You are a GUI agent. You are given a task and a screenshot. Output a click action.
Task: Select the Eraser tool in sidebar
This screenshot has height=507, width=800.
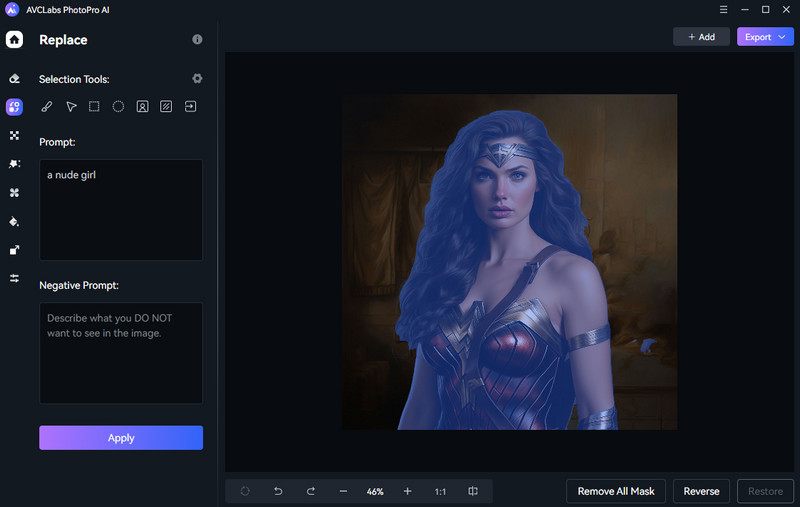[x=14, y=79]
